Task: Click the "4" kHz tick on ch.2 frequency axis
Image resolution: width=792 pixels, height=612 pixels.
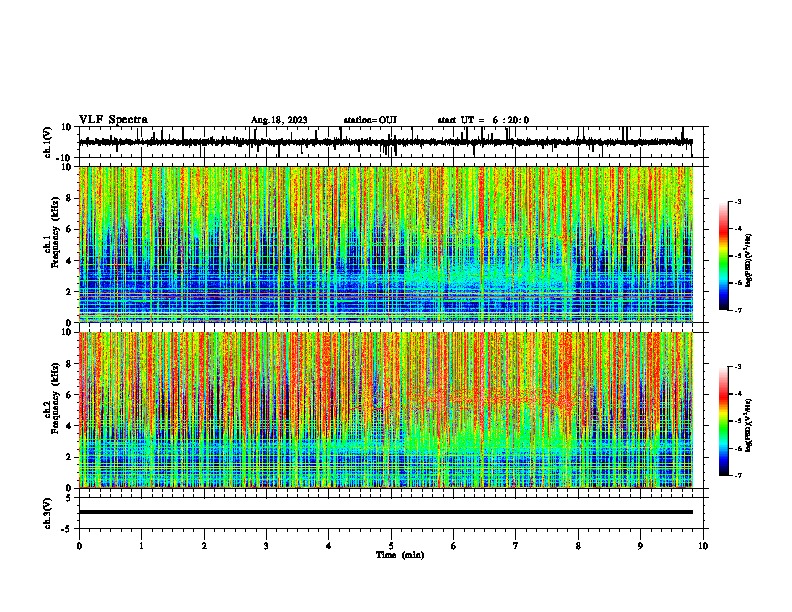Action: 70,426
